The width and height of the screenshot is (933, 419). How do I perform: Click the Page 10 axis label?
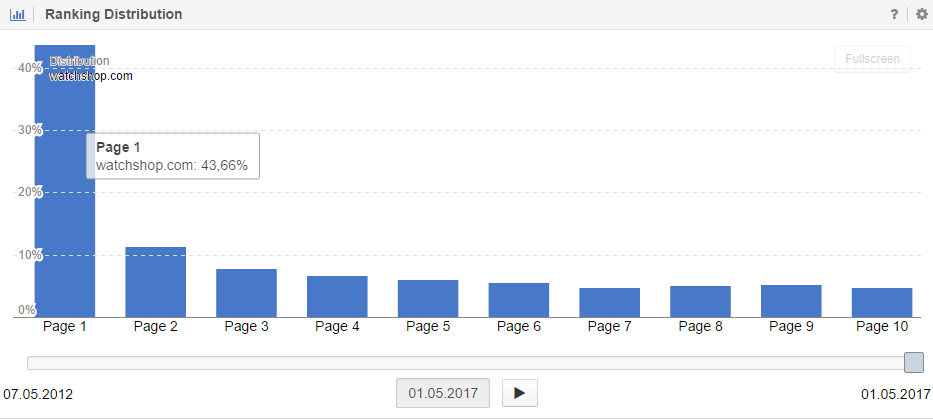pos(882,327)
